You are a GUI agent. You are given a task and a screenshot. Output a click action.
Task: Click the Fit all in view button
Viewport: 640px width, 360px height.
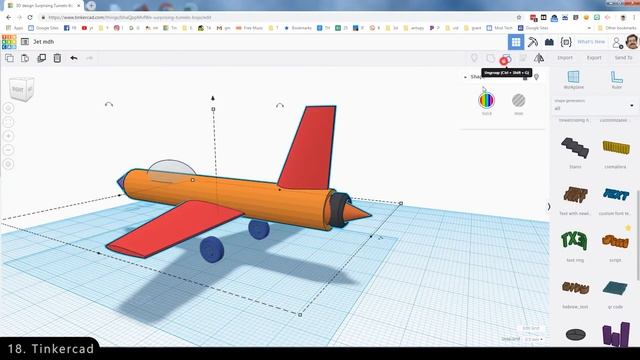pyautogui.click(x=9, y=122)
